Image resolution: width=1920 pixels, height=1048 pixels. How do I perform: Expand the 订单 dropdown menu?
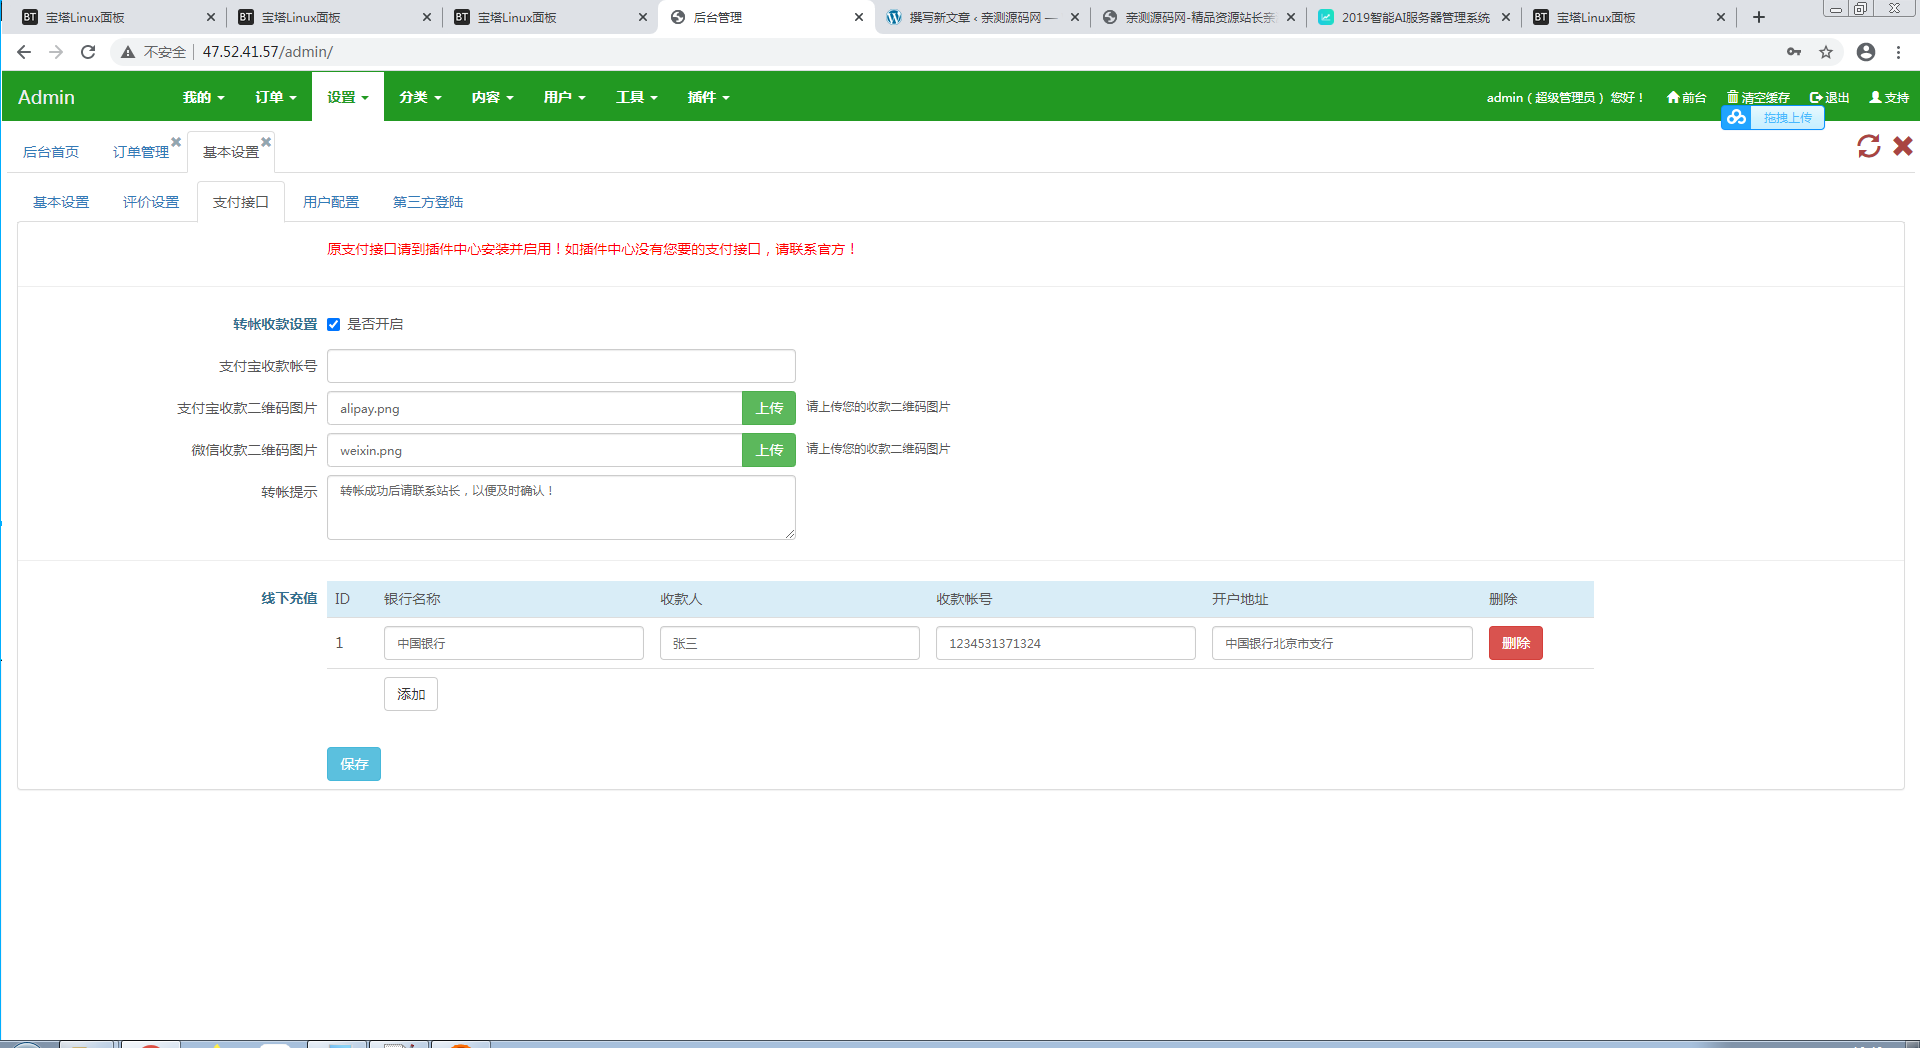pyautogui.click(x=276, y=97)
